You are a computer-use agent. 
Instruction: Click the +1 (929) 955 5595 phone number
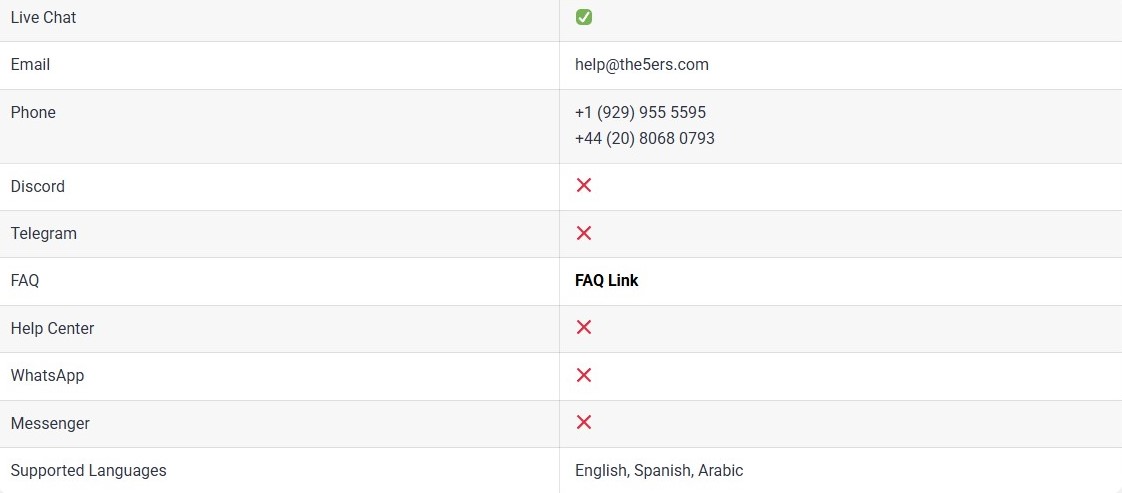coord(640,112)
